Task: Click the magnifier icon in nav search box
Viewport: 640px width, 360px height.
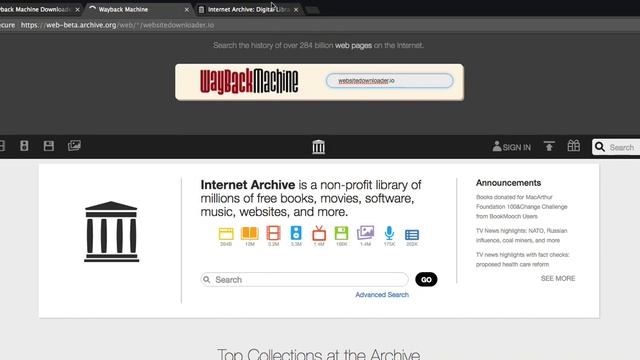Action: [x=600, y=147]
